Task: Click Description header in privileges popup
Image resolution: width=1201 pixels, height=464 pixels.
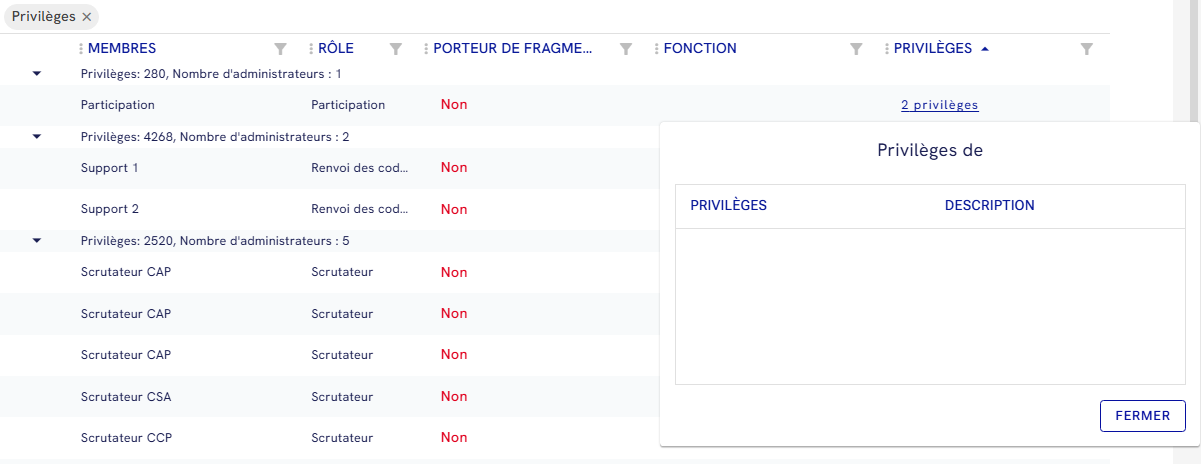Action: coord(989,206)
